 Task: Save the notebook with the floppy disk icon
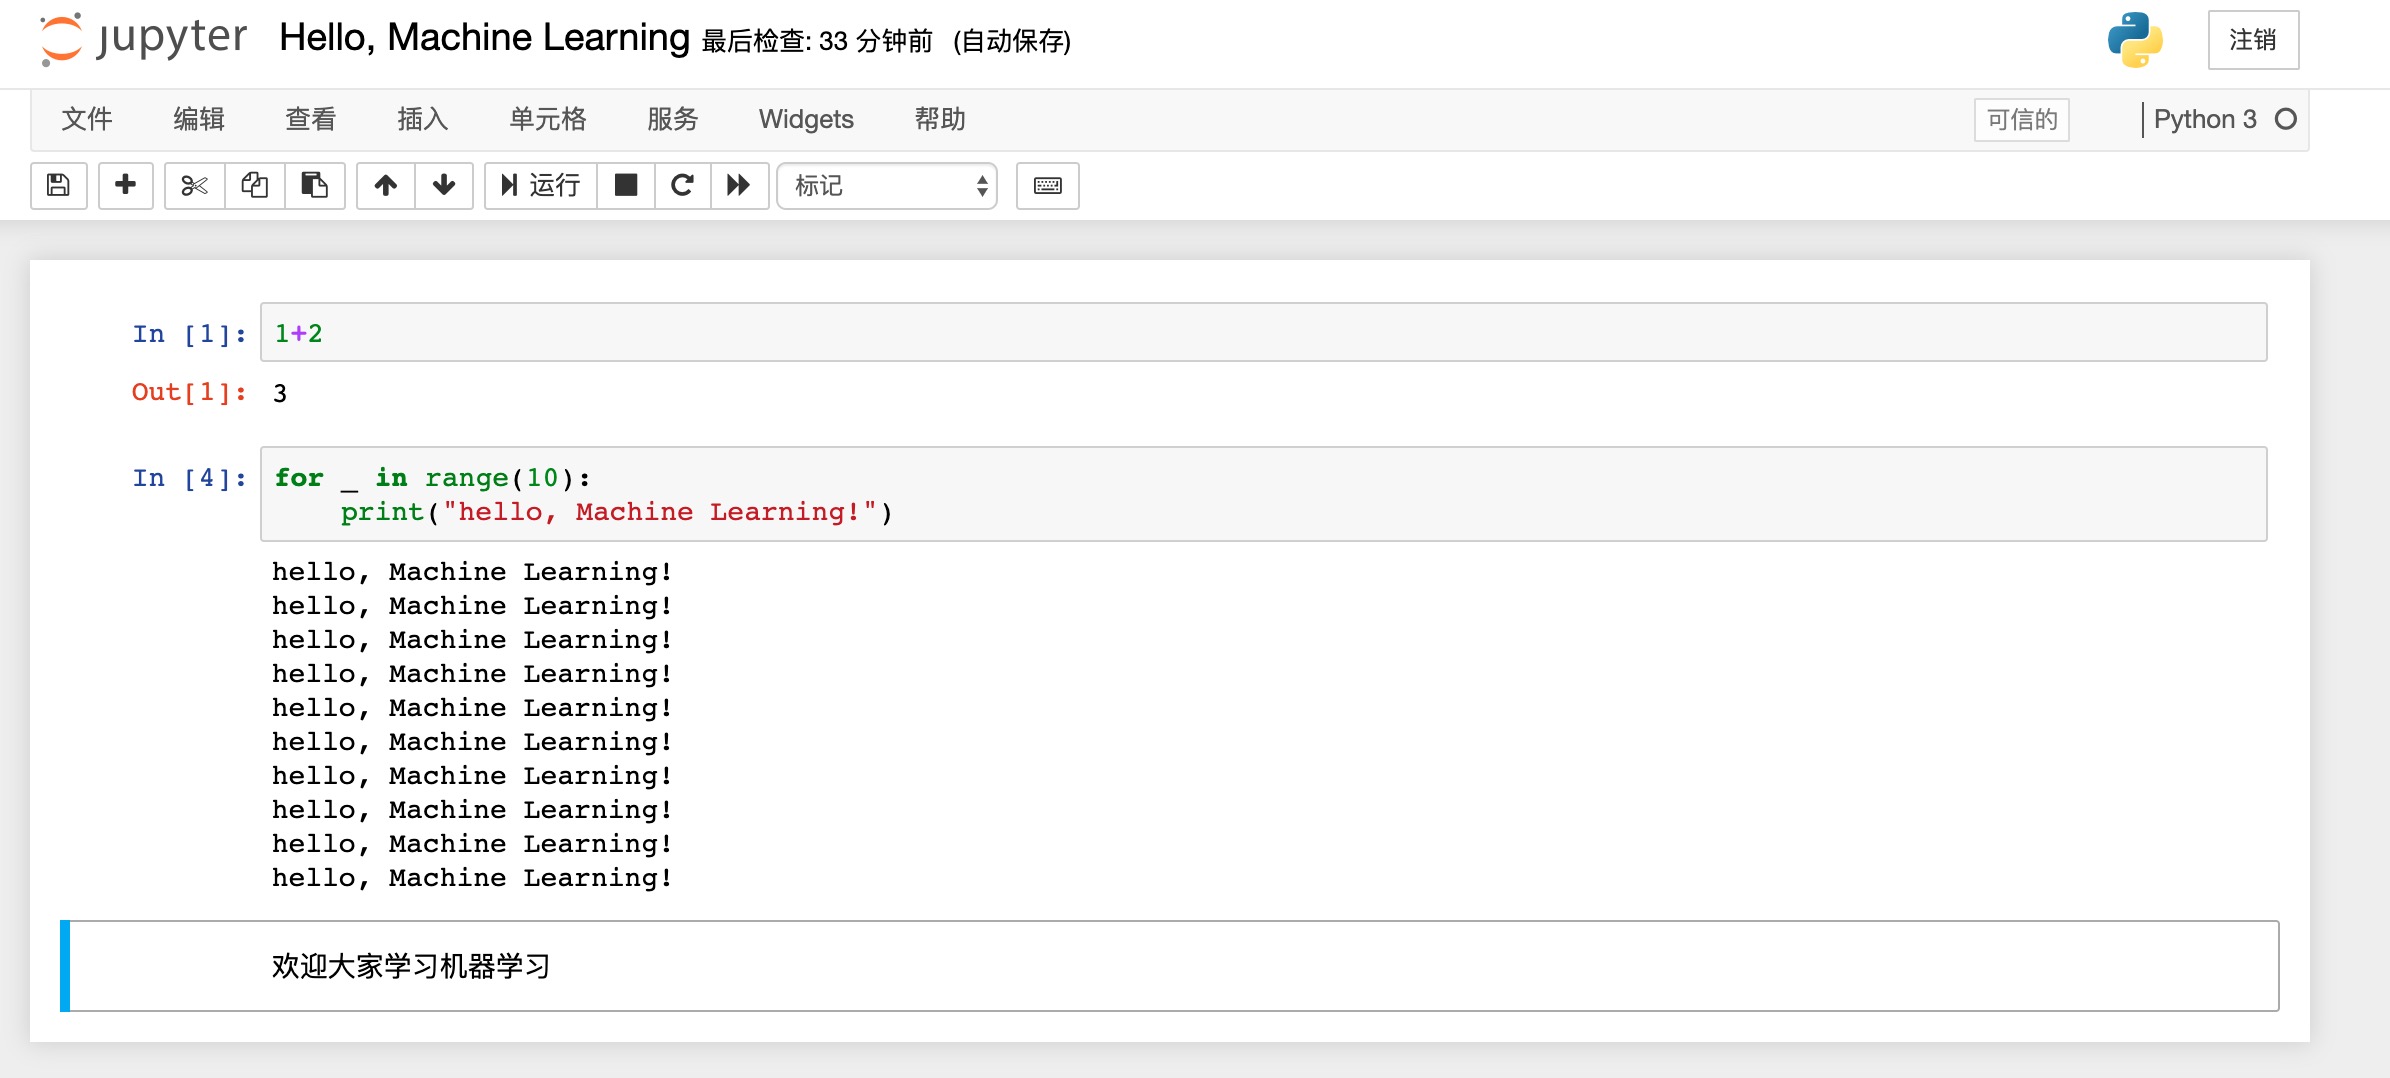59,185
